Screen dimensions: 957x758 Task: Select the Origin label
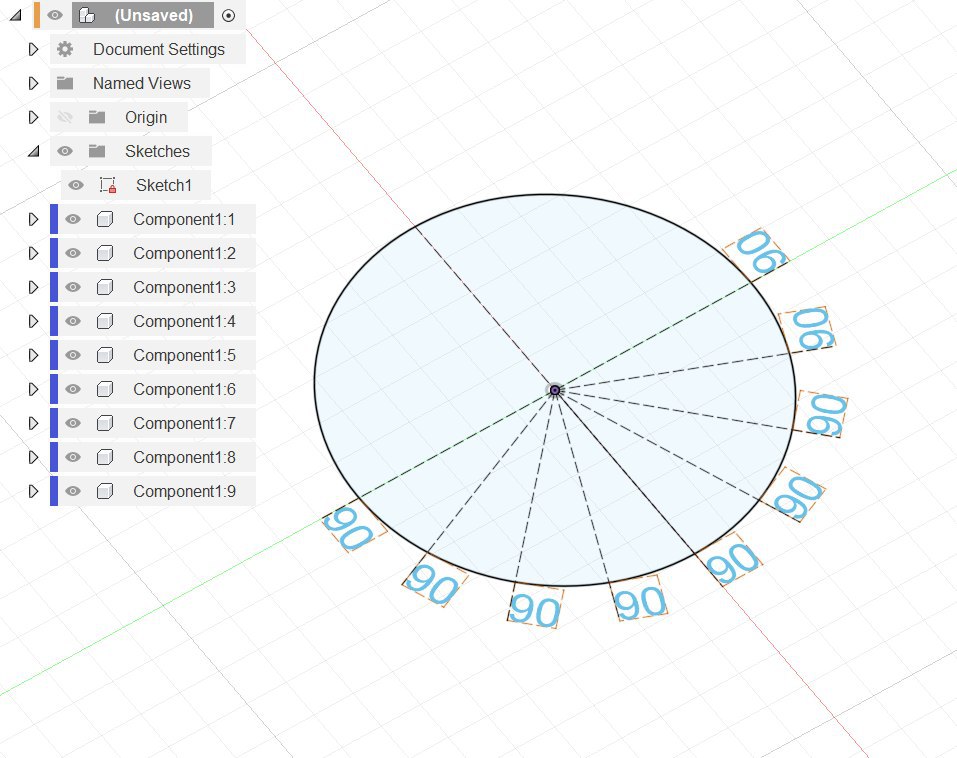click(146, 117)
